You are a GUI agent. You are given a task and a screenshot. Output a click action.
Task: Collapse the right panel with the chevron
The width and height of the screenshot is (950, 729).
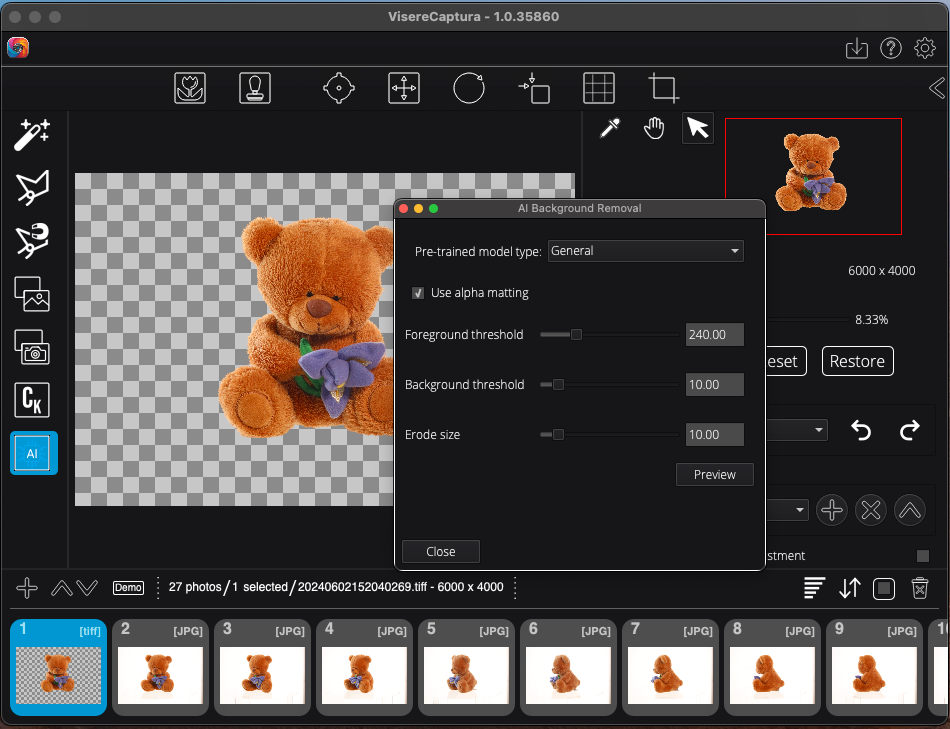coord(936,88)
